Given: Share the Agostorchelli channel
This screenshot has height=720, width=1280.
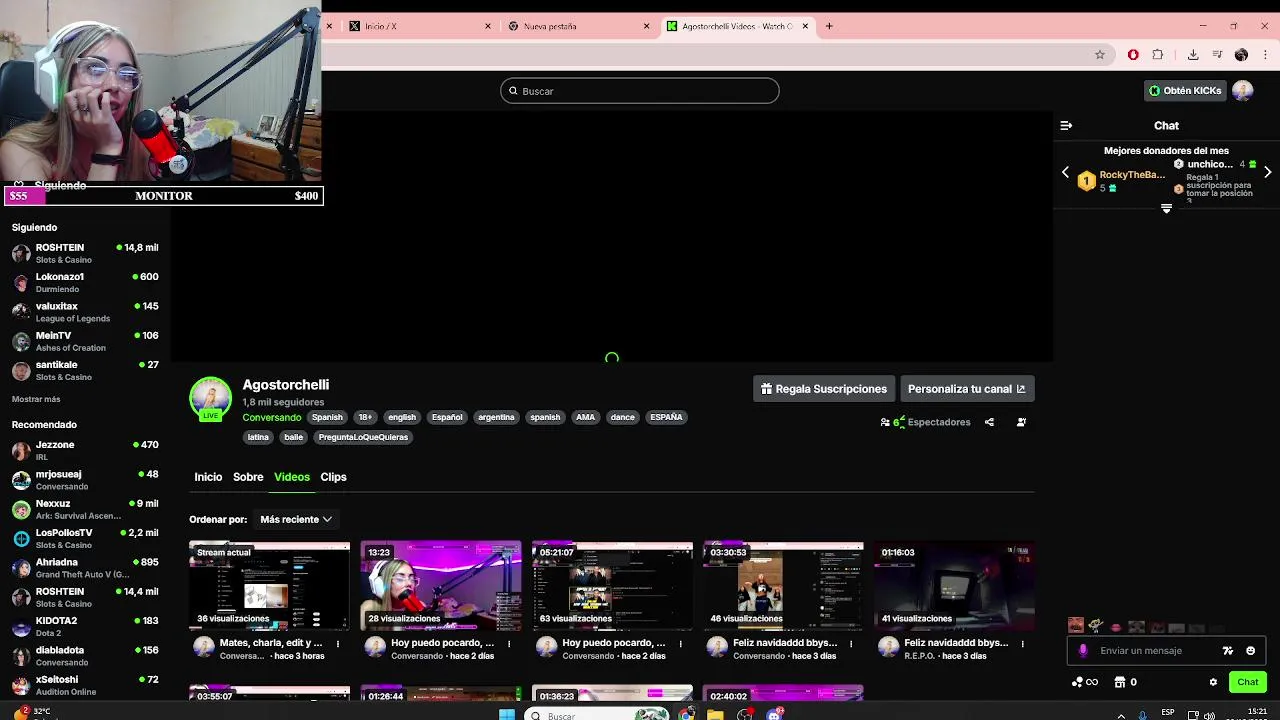Looking at the screenshot, I should [989, 422].
